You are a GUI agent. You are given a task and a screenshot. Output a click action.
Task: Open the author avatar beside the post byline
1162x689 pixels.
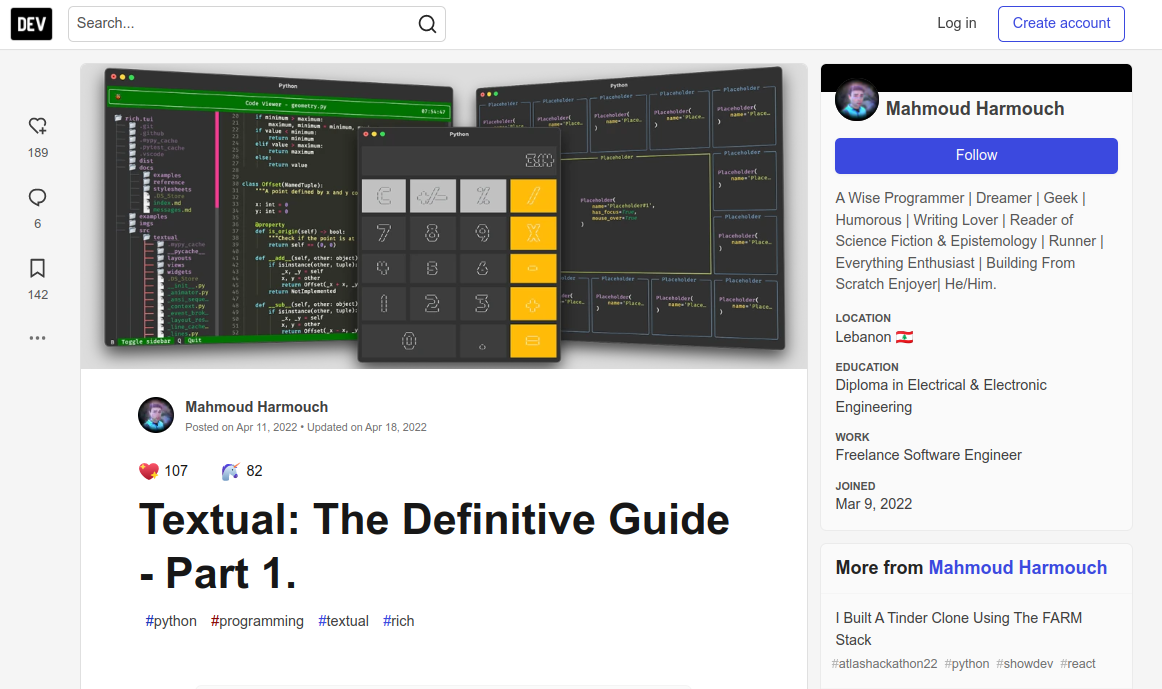click(x=156, y=415)
